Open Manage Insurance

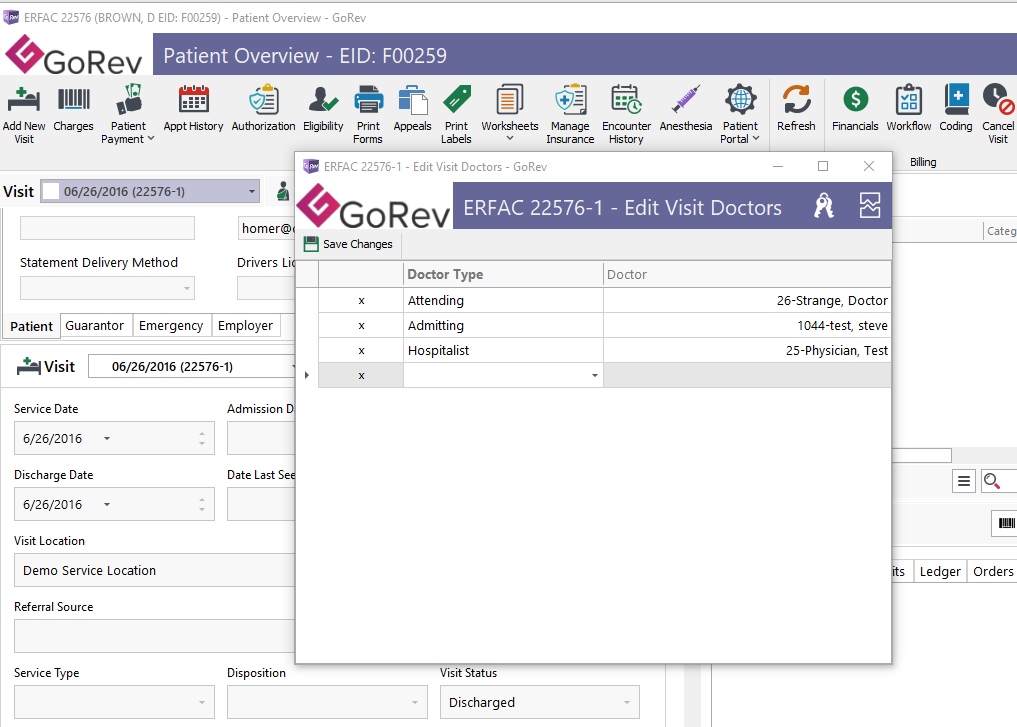tap(570, 114)
